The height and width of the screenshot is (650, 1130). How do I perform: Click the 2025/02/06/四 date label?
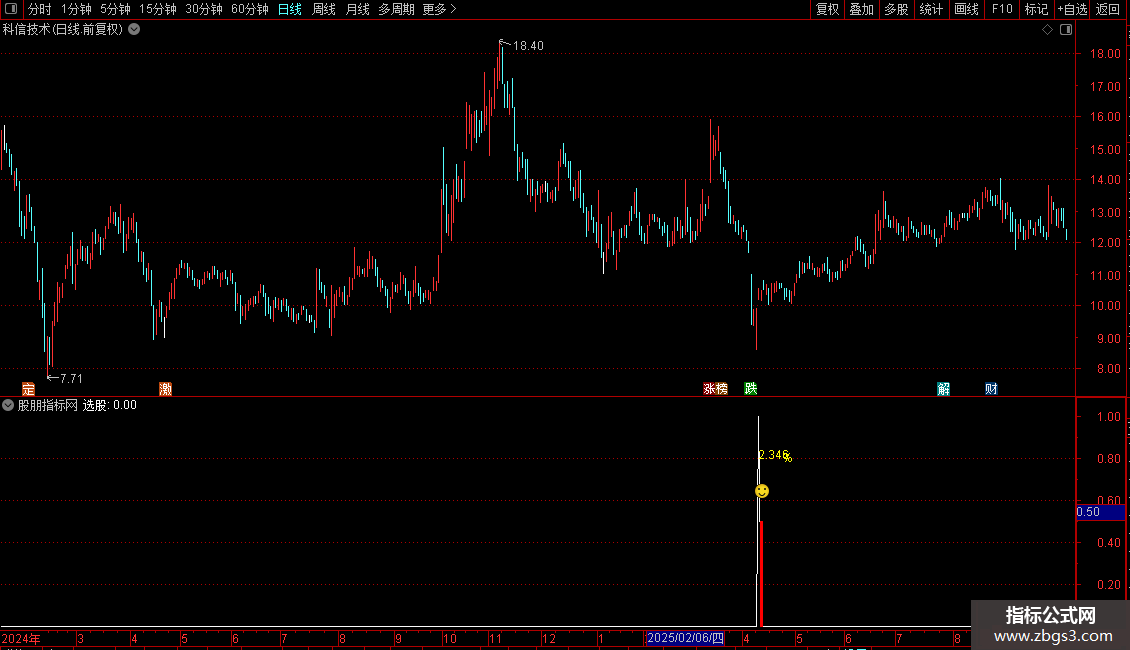pos(685,638)
